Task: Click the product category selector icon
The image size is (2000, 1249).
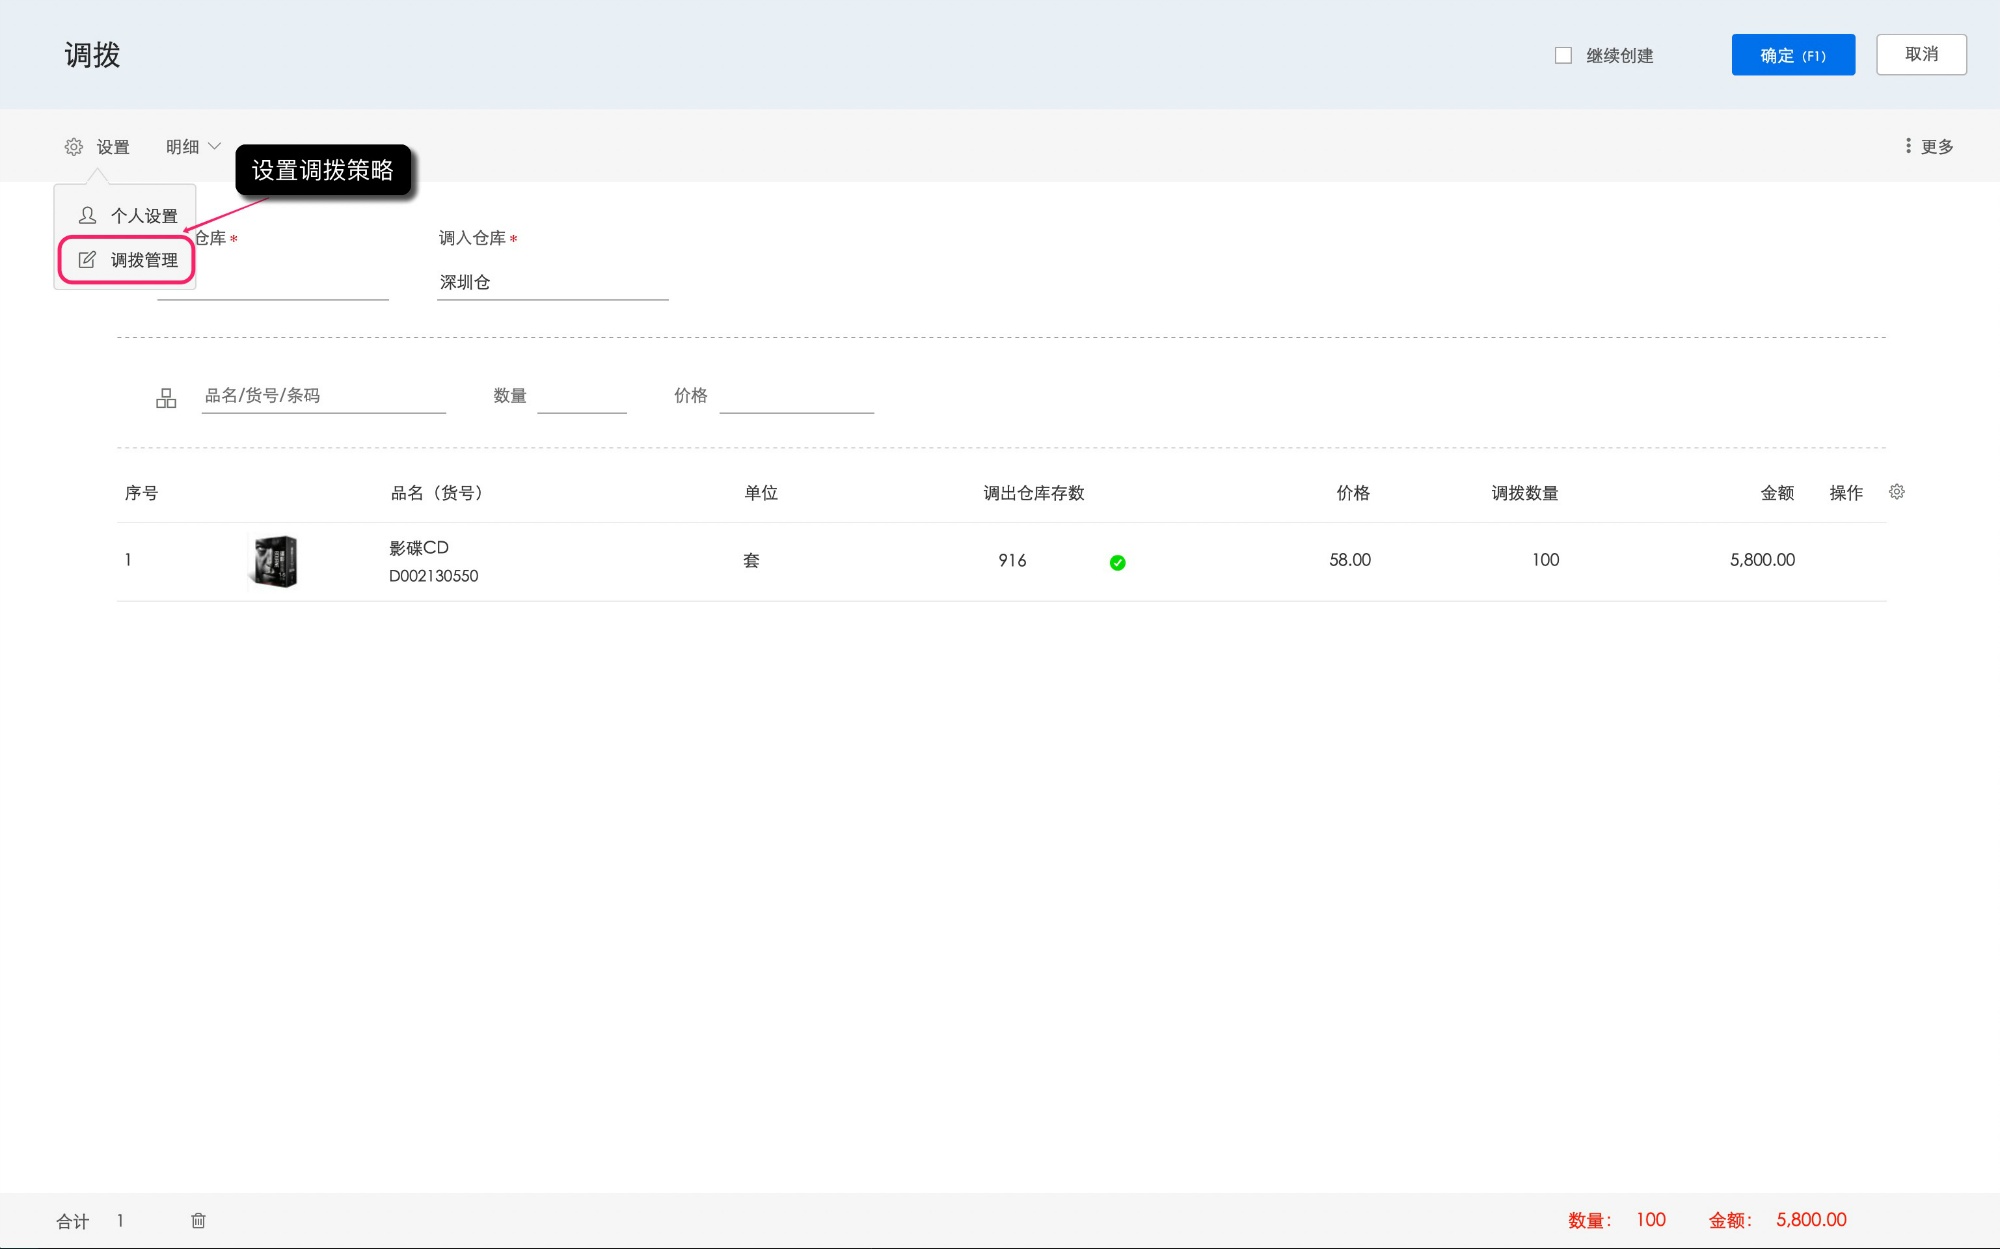Action: click(166, 398)
